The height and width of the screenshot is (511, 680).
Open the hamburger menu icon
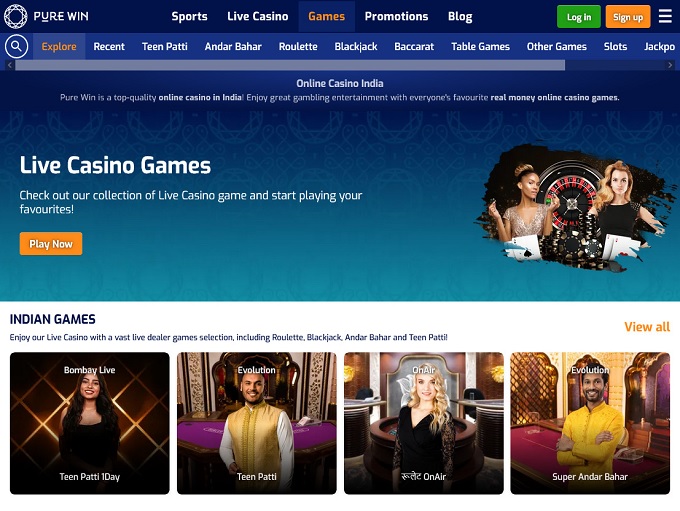665,16
